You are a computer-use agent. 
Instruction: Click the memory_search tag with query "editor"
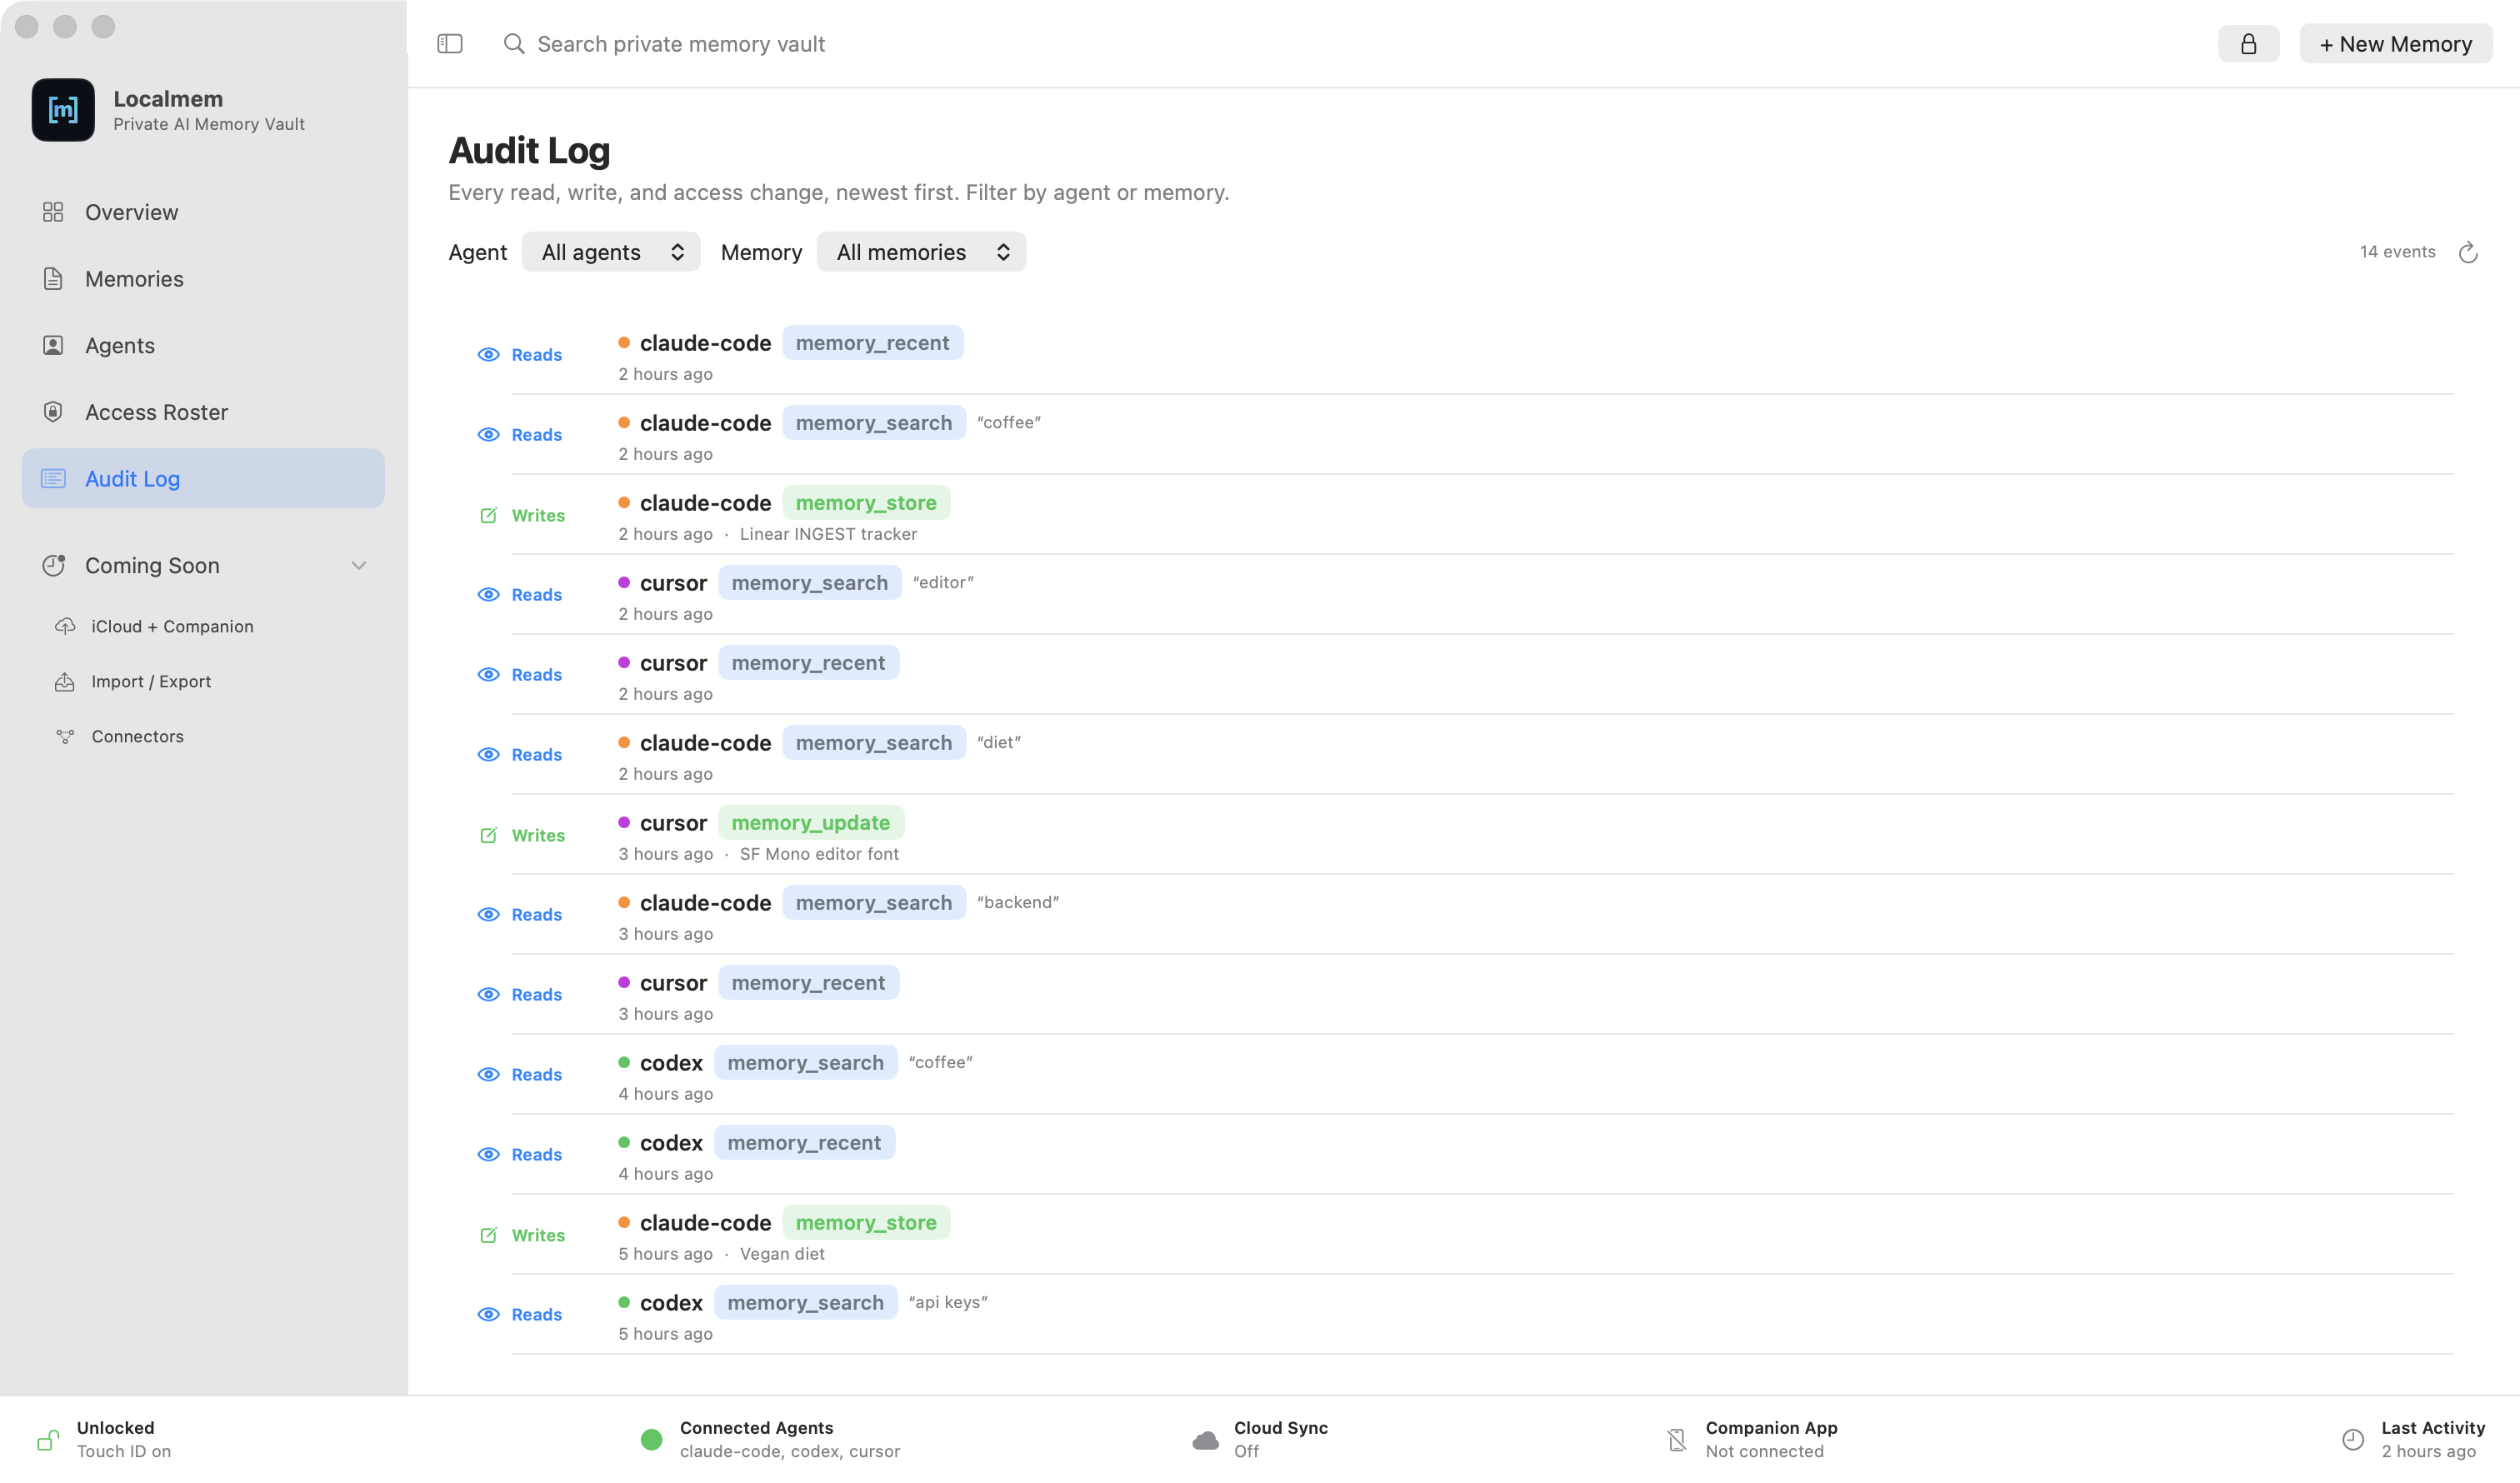tap(809, 583)
